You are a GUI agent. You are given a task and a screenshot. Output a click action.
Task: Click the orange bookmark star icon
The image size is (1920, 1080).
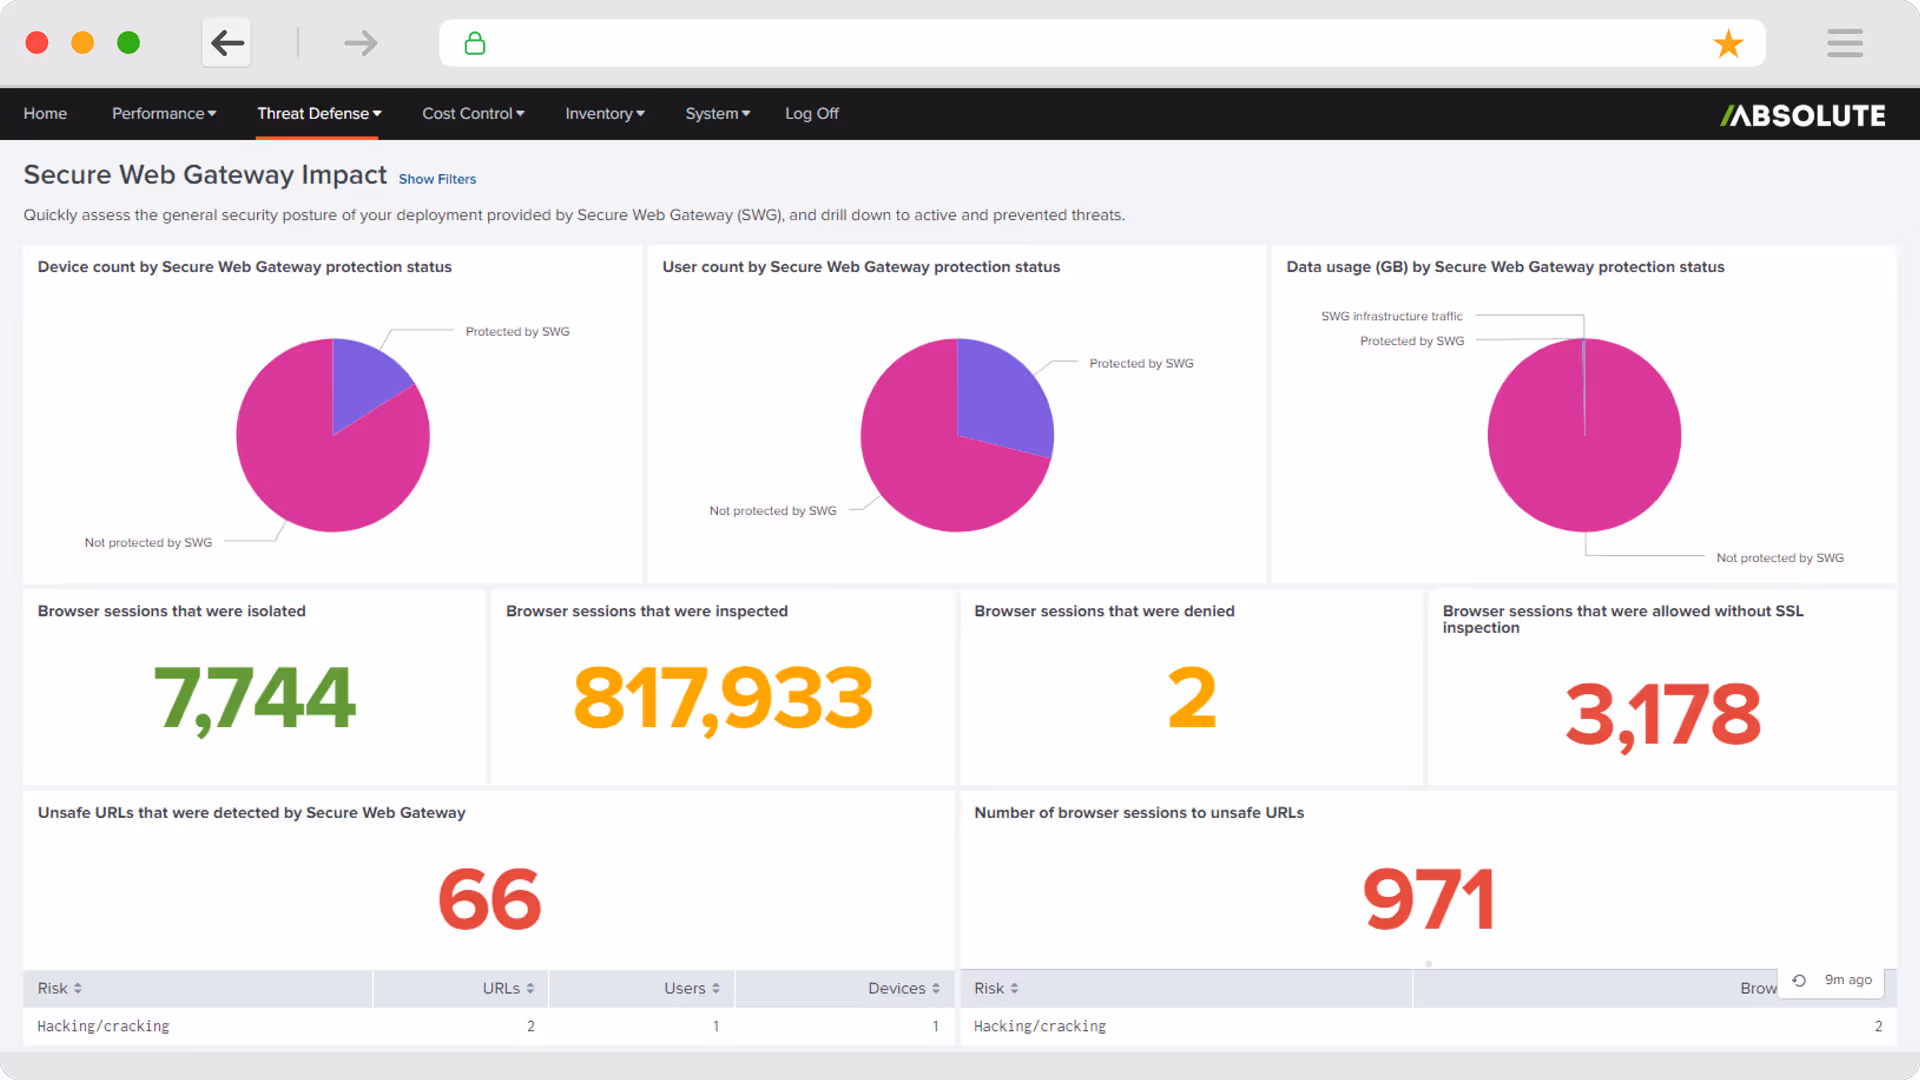1728,43
